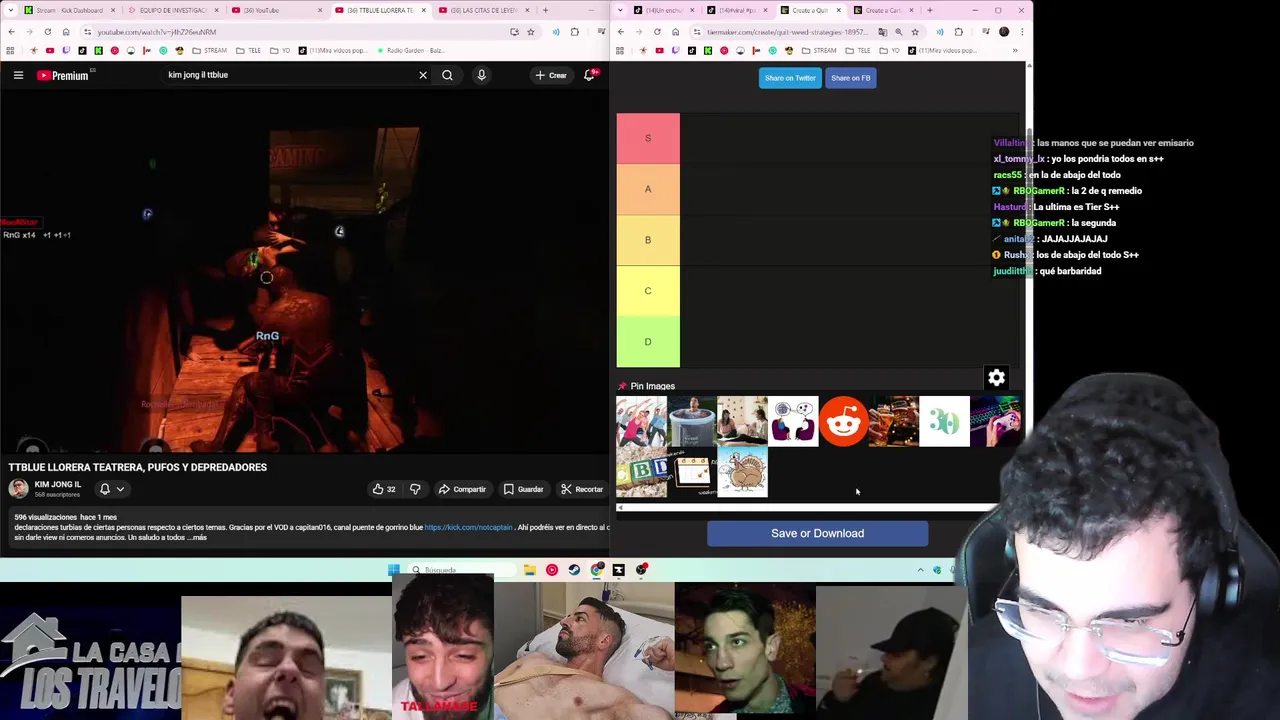Click the Crear button on YouTube
Screen dimensions: 1280x720
551,75
